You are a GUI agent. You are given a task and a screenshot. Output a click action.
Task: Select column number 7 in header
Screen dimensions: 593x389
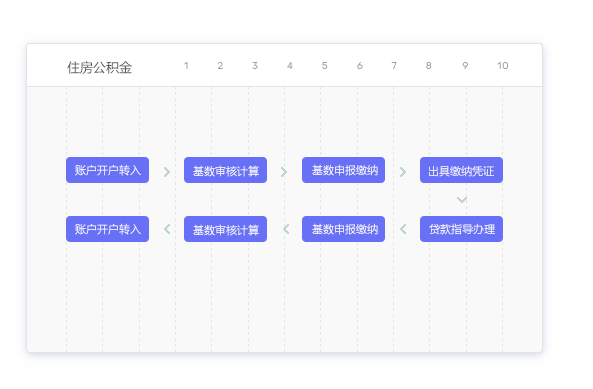(394, 66)
